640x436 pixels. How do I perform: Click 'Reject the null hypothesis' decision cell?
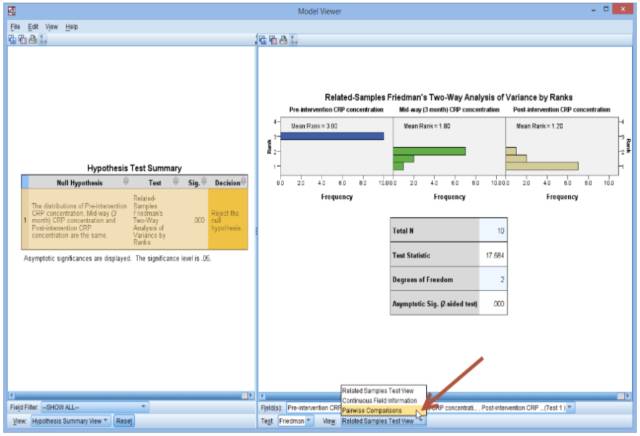tap(228, 219)
